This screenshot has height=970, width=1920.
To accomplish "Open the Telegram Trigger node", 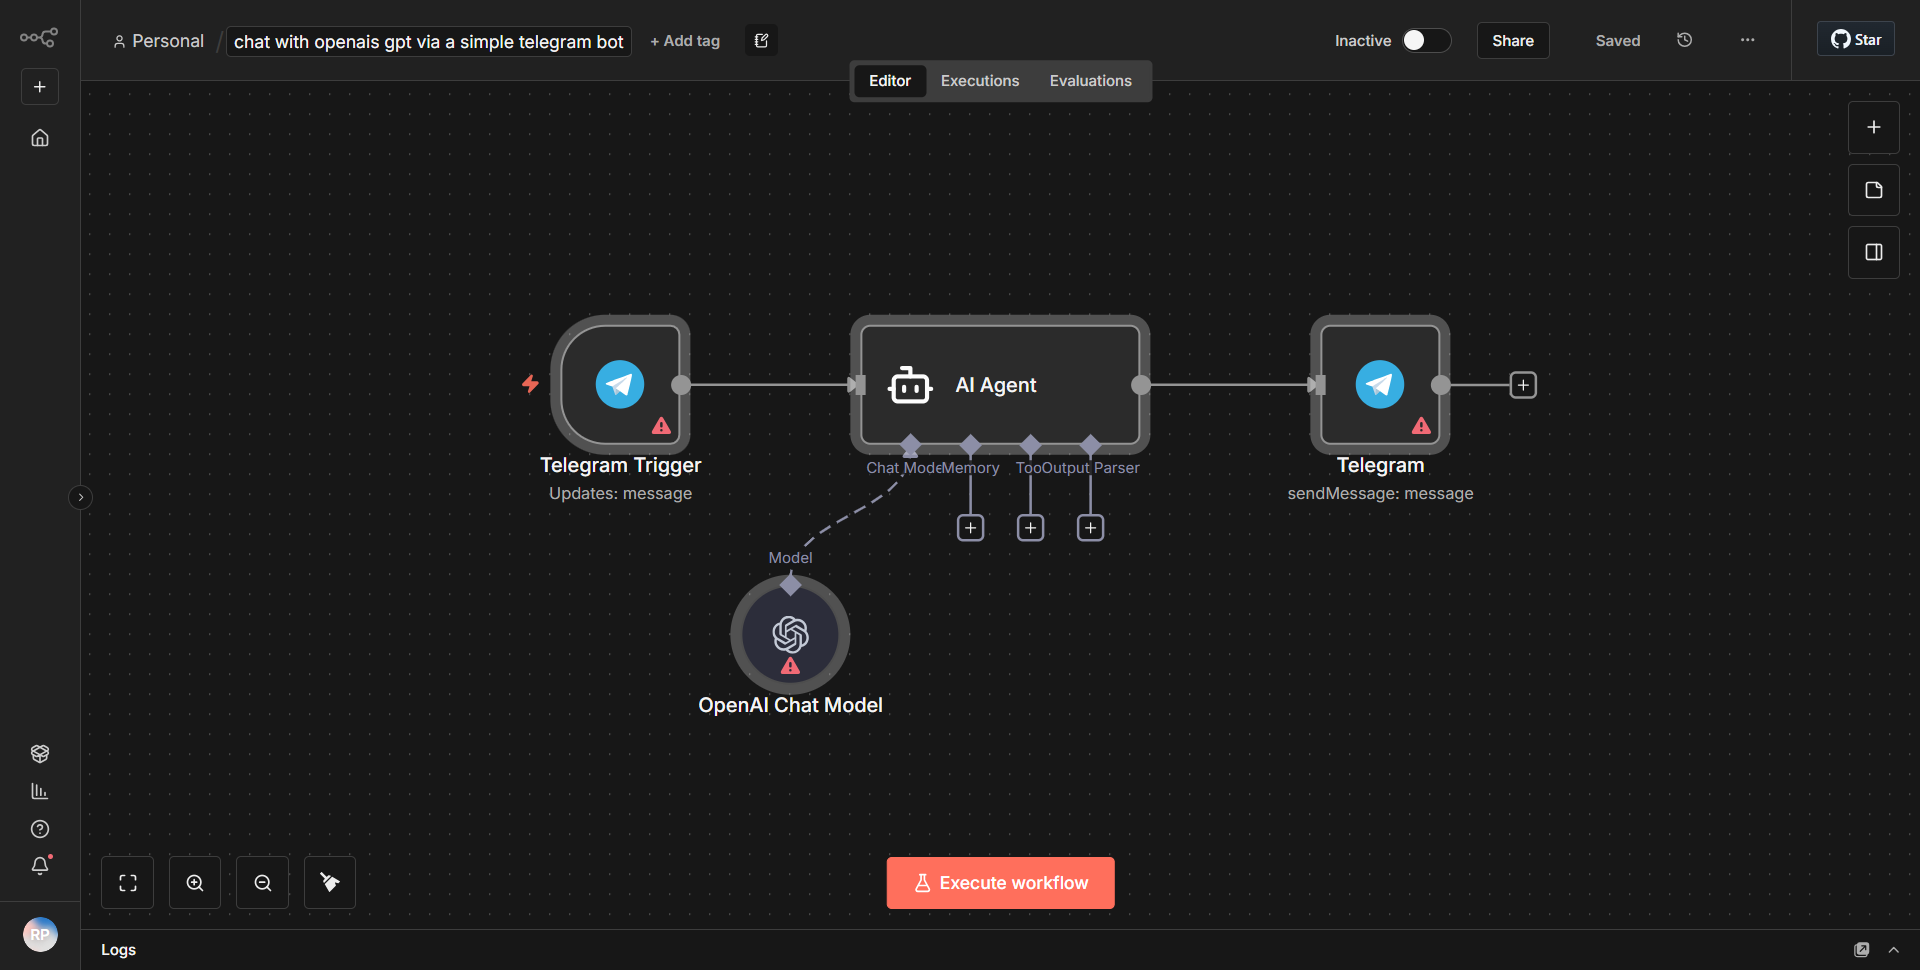I will pyautogui.click(x=620, y=384).
